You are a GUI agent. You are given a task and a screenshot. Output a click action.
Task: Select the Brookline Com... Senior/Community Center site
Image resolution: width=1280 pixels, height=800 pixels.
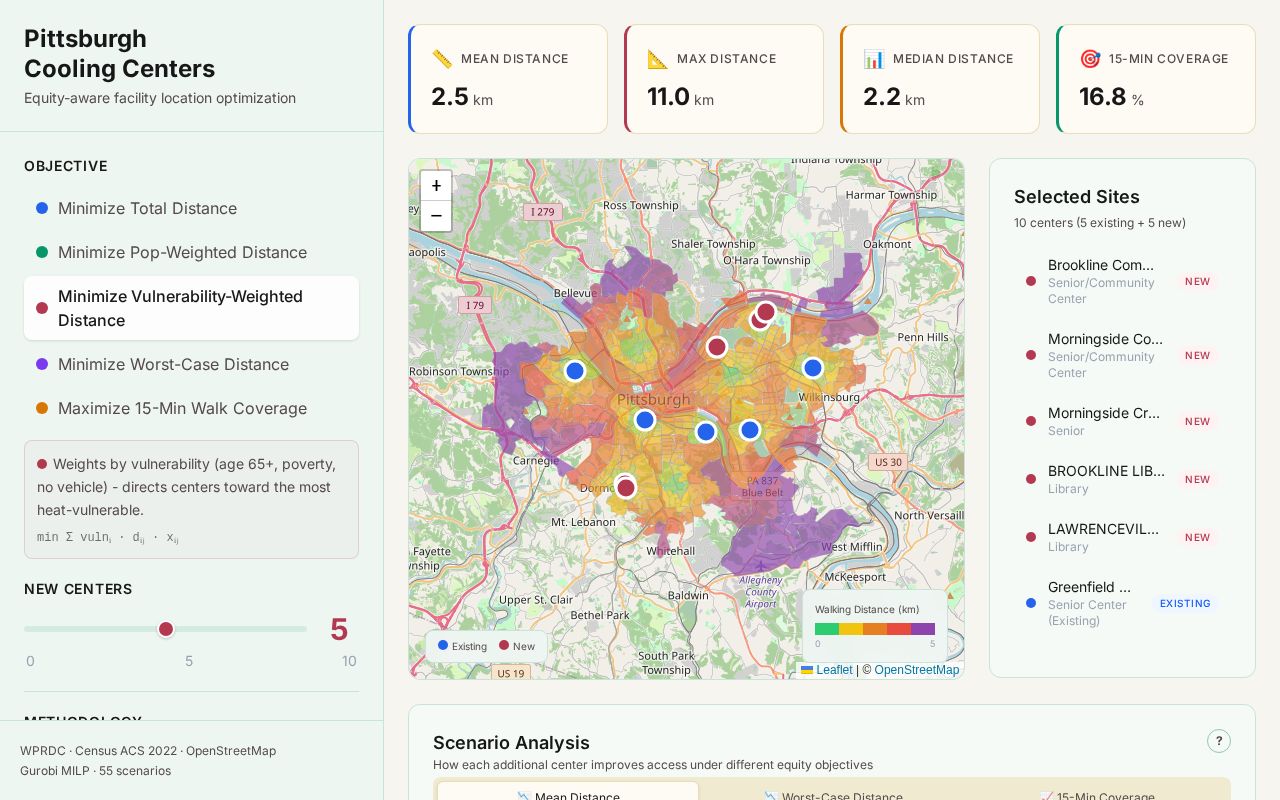(1122, 281)
